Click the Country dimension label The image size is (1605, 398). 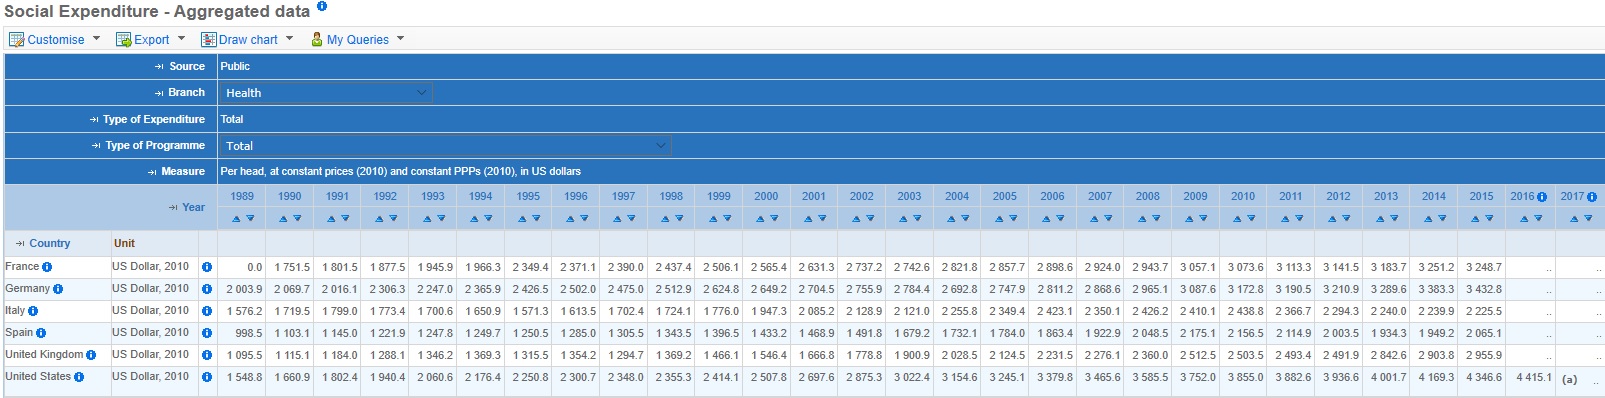pyautogui.click(x=49, y=243)
